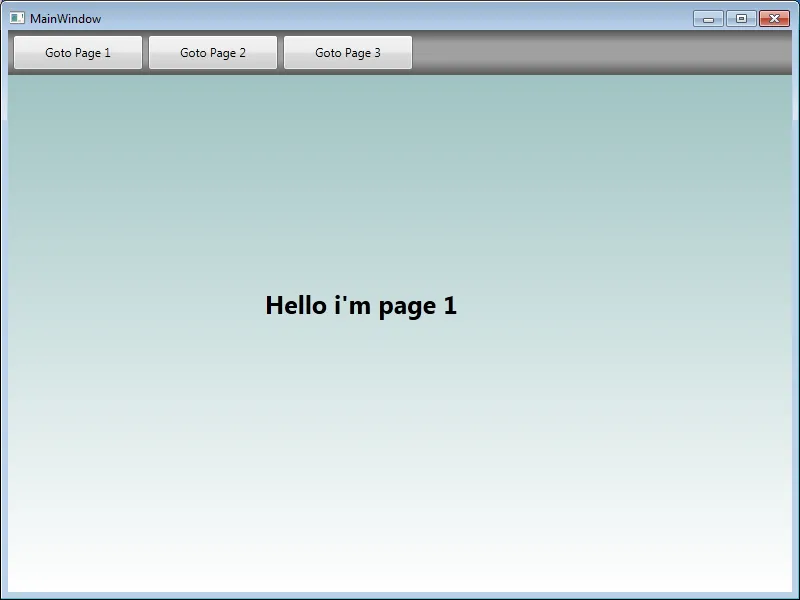Click the Goto Page 1 button
Screen dimensions: 800x600
pos(78,53)
